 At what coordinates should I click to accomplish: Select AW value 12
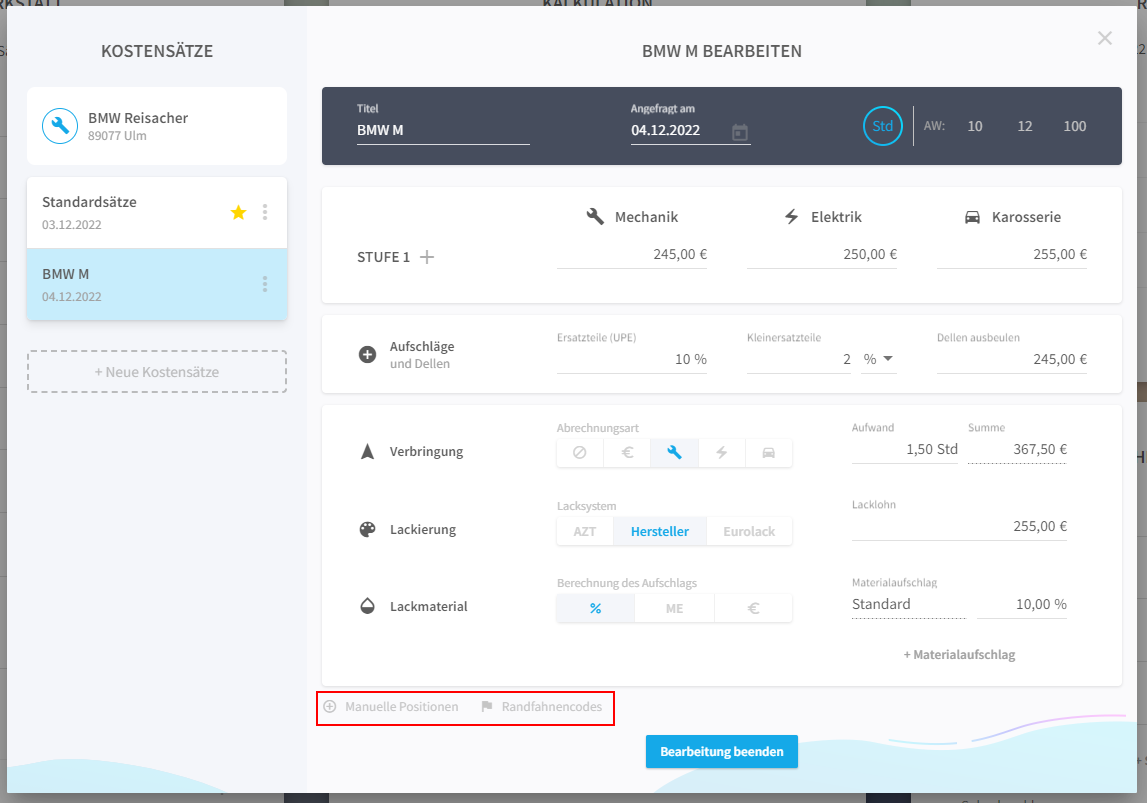1024,126
